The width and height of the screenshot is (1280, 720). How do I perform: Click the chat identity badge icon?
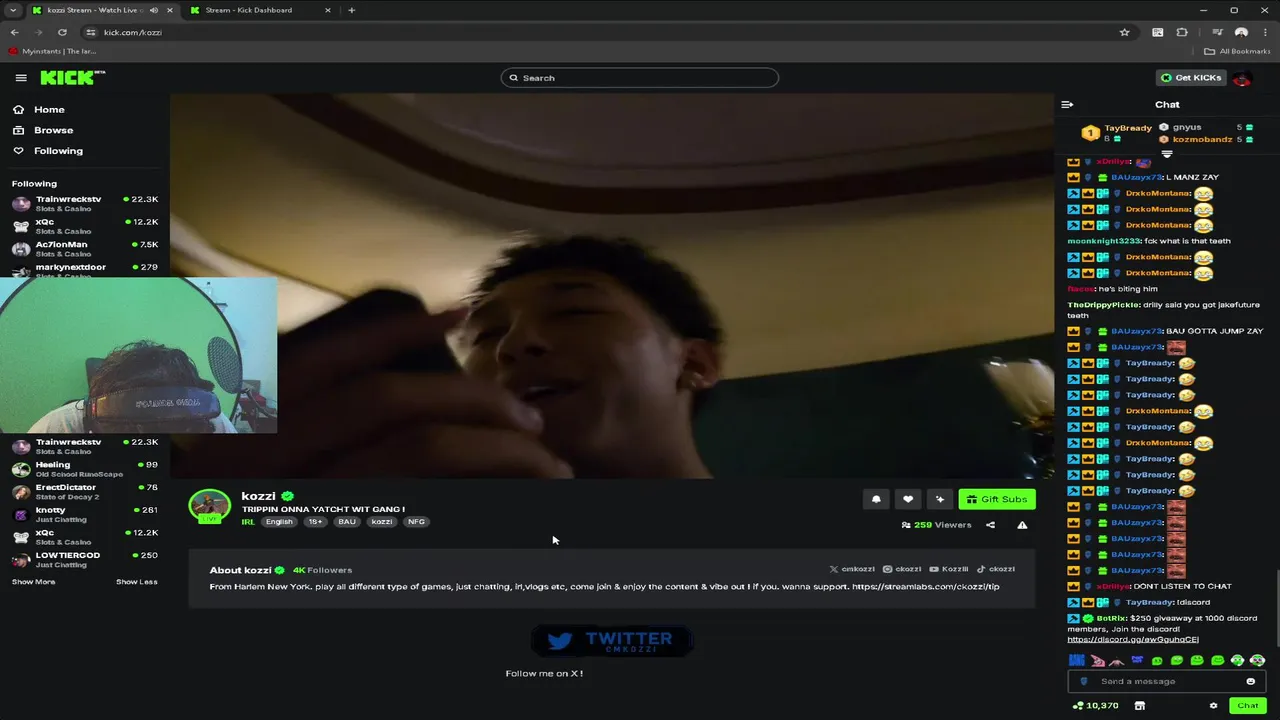tap(1084, 681)
